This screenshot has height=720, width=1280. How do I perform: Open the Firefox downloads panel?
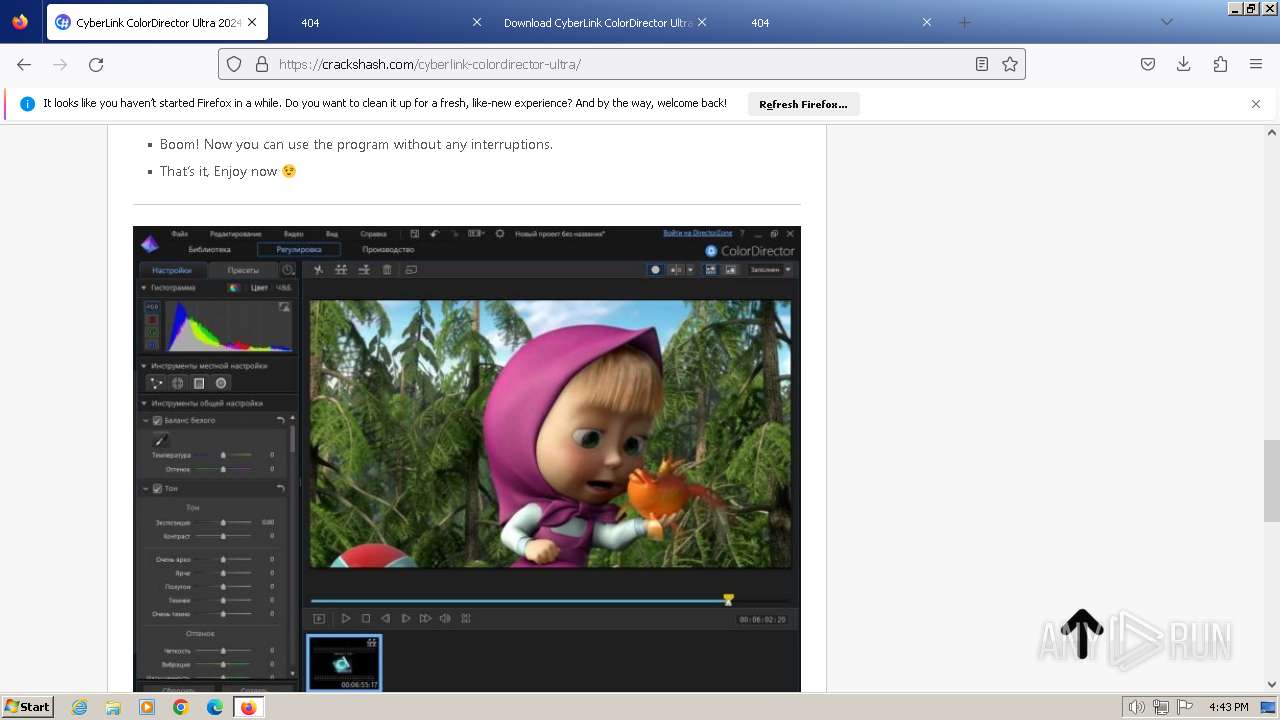click(x=1184, y=64)
